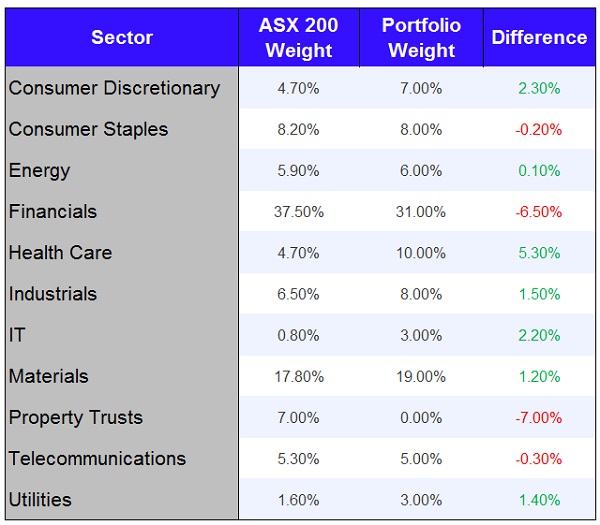Select Health Care portfolio weight 10.00%
This screenshot has height=525, width=600.
click(x=421, y=253)
